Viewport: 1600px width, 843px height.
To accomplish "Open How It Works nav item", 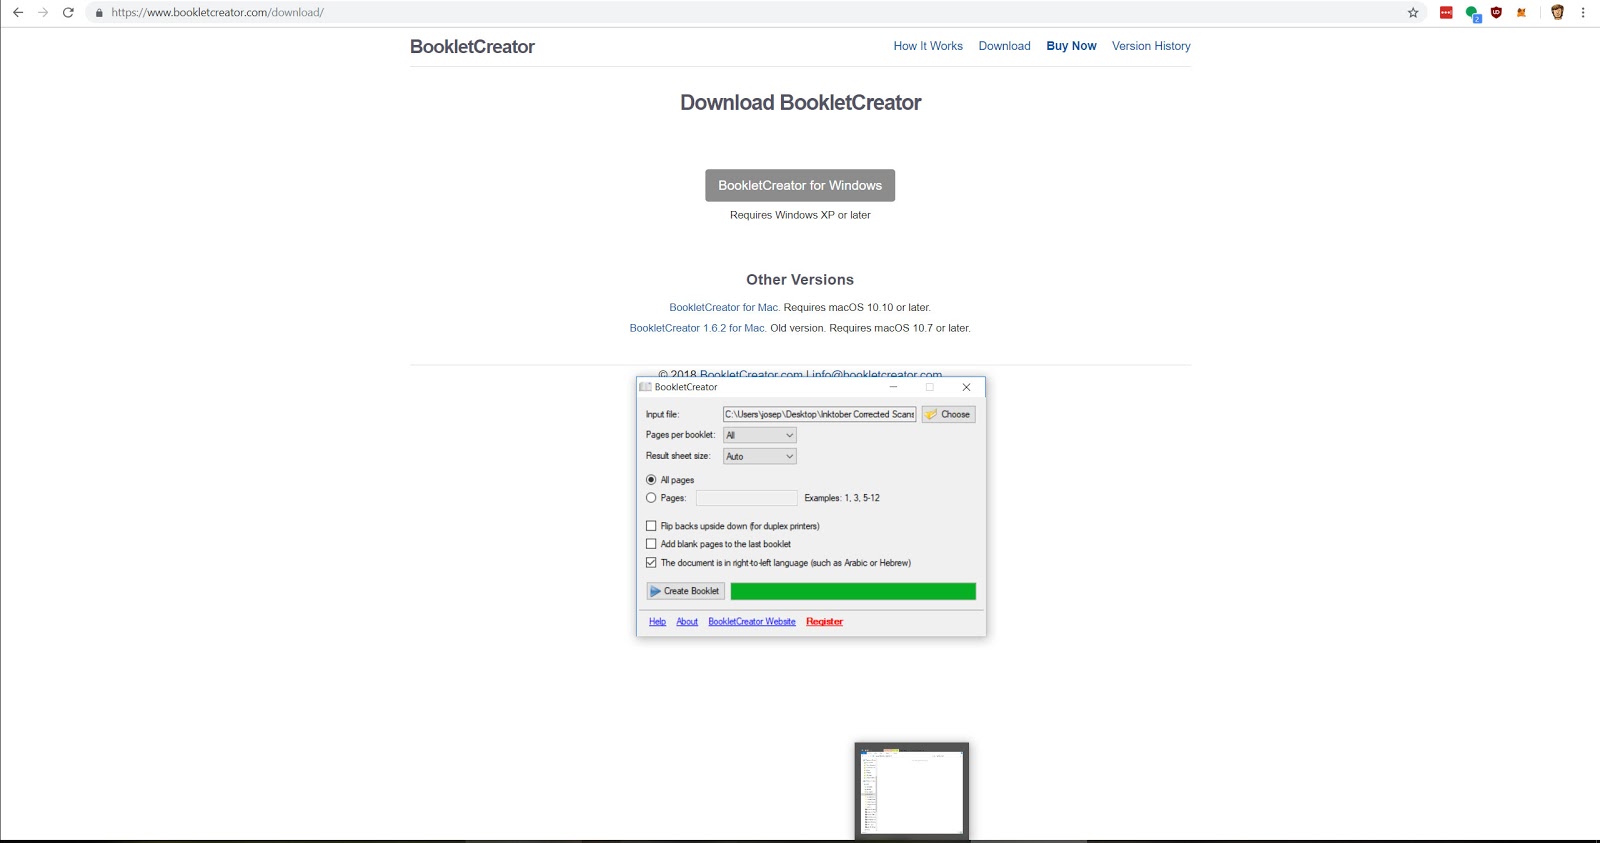I will click(x=928, y=46).
